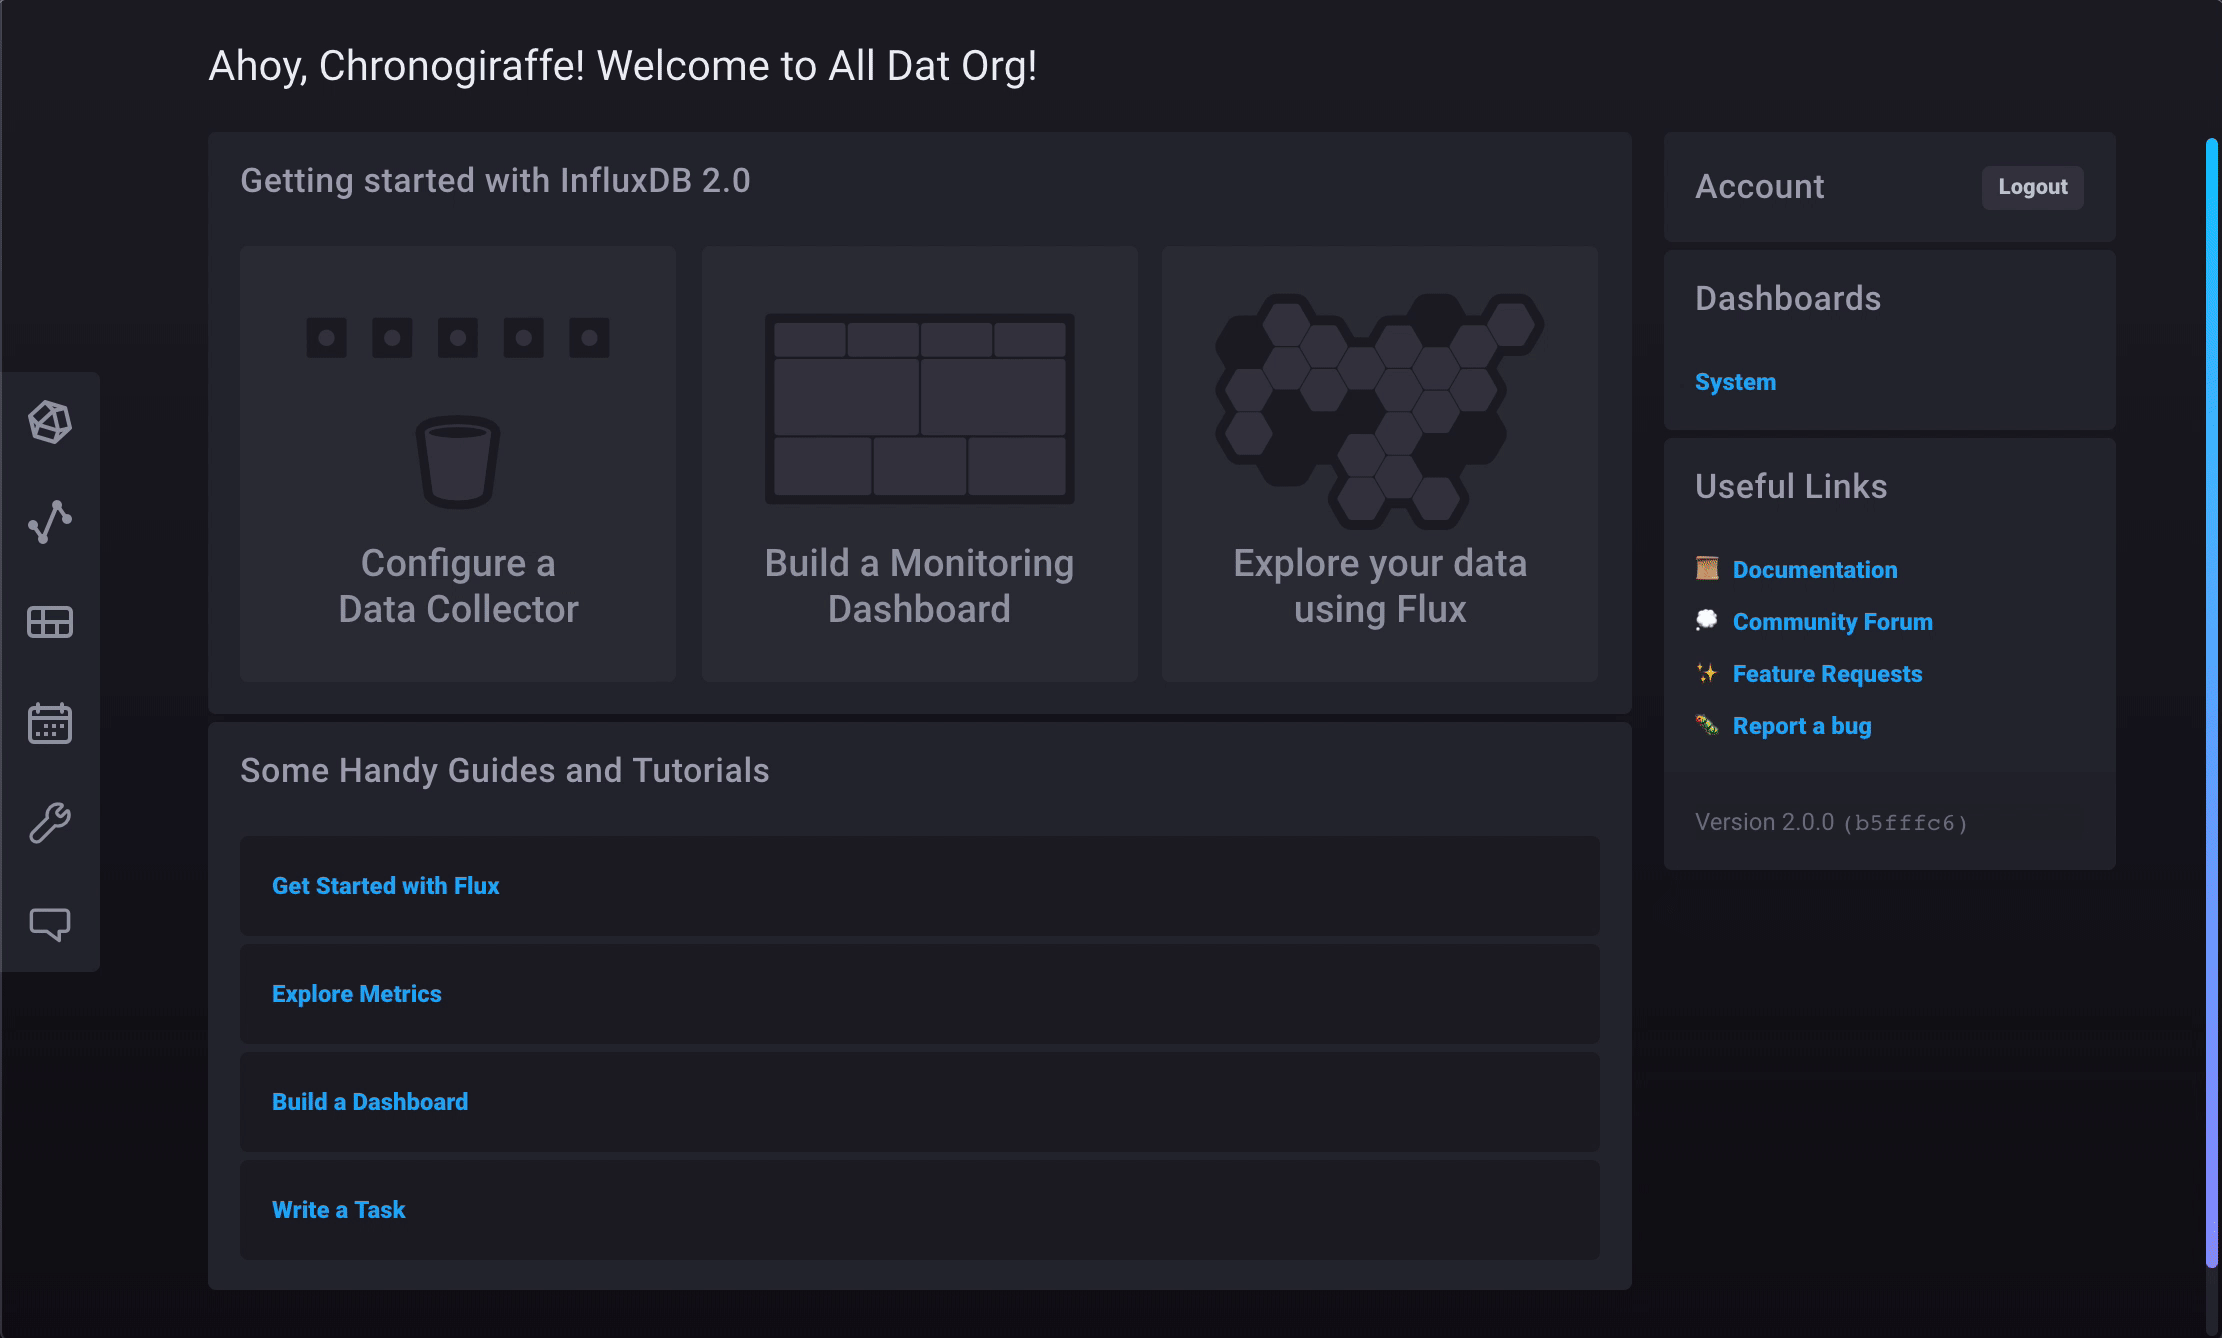Click the Feature Requests sparkles emoji

point(1707,673)
